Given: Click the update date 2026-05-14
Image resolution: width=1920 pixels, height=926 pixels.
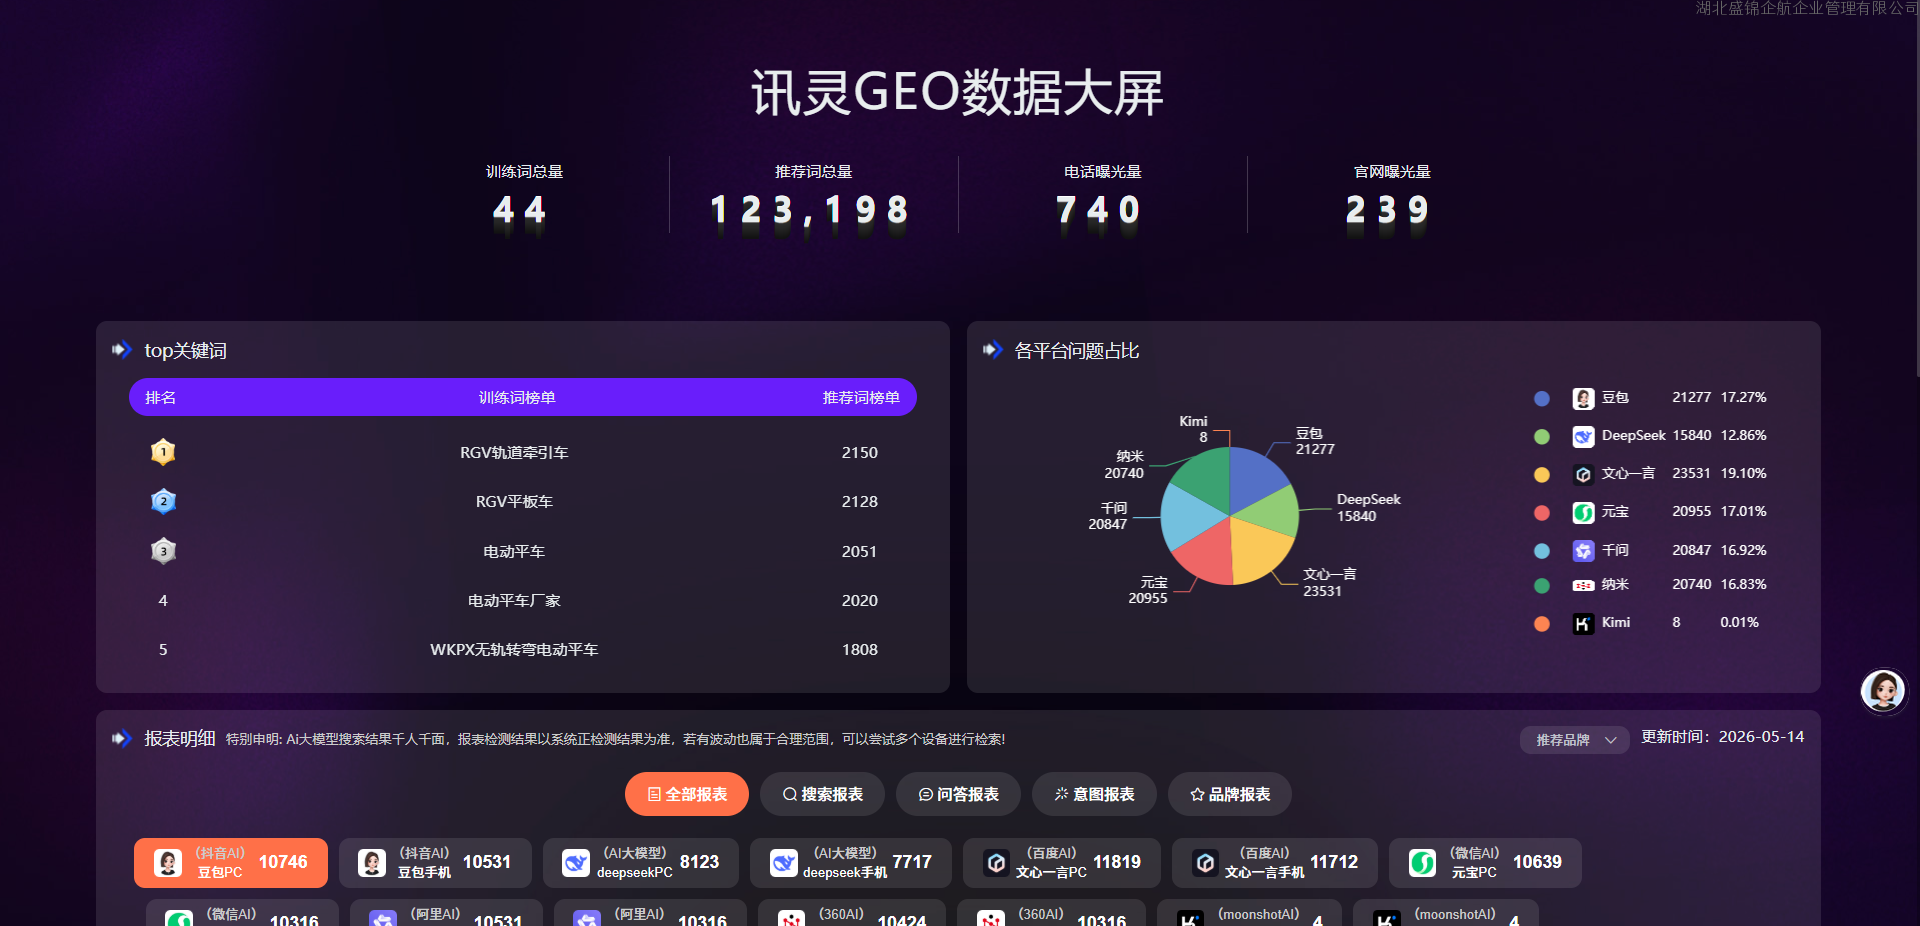Looking at the screenshot, I should click(x=1761, y=737).
